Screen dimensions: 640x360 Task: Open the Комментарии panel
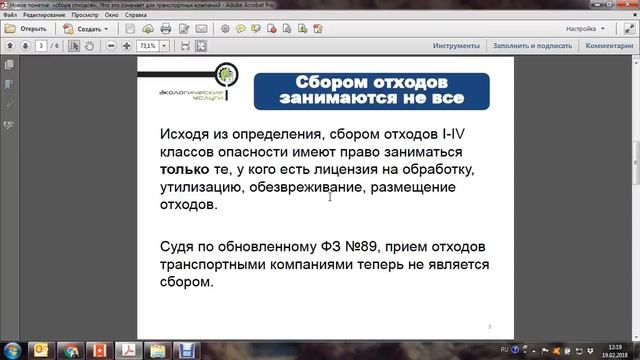pos(609,46)
